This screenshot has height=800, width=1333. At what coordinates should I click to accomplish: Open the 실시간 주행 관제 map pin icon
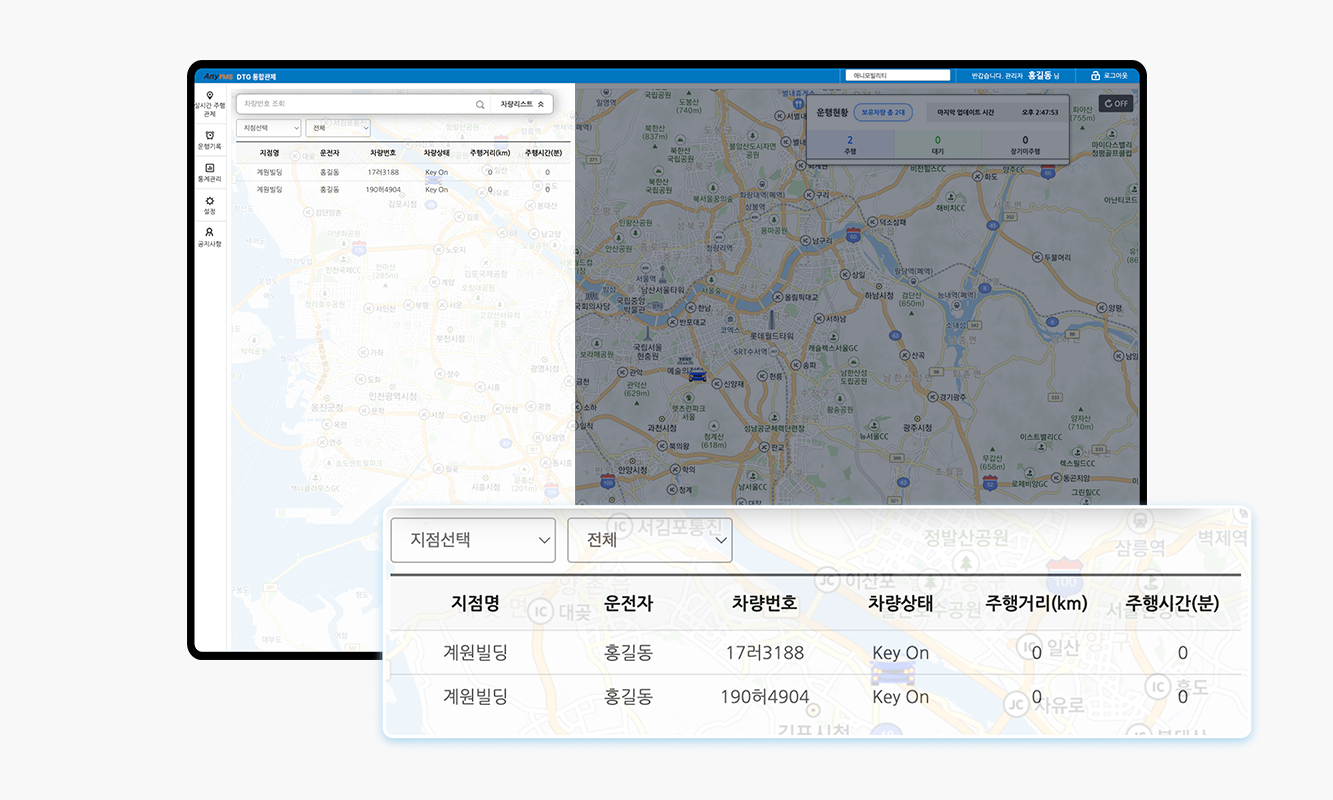pyautogui.click(x=209, y=96)
